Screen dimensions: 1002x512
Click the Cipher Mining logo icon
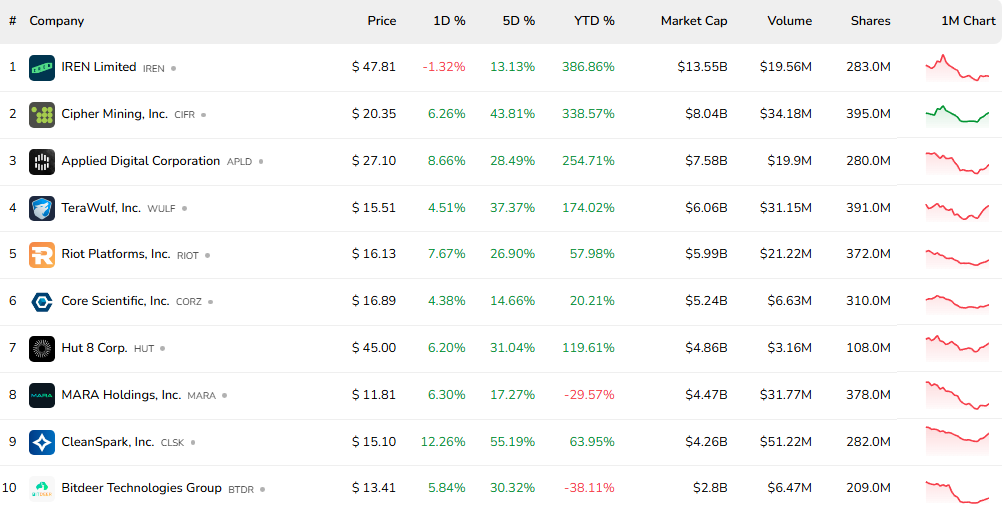point(42,115)
